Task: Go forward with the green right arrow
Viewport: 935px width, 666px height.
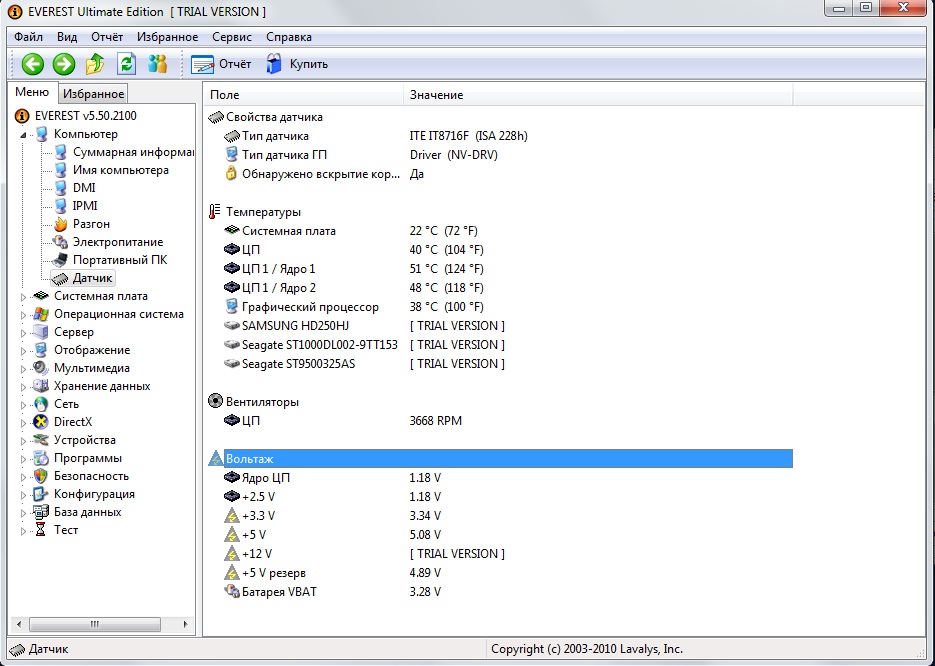Action: coord(64,64)
